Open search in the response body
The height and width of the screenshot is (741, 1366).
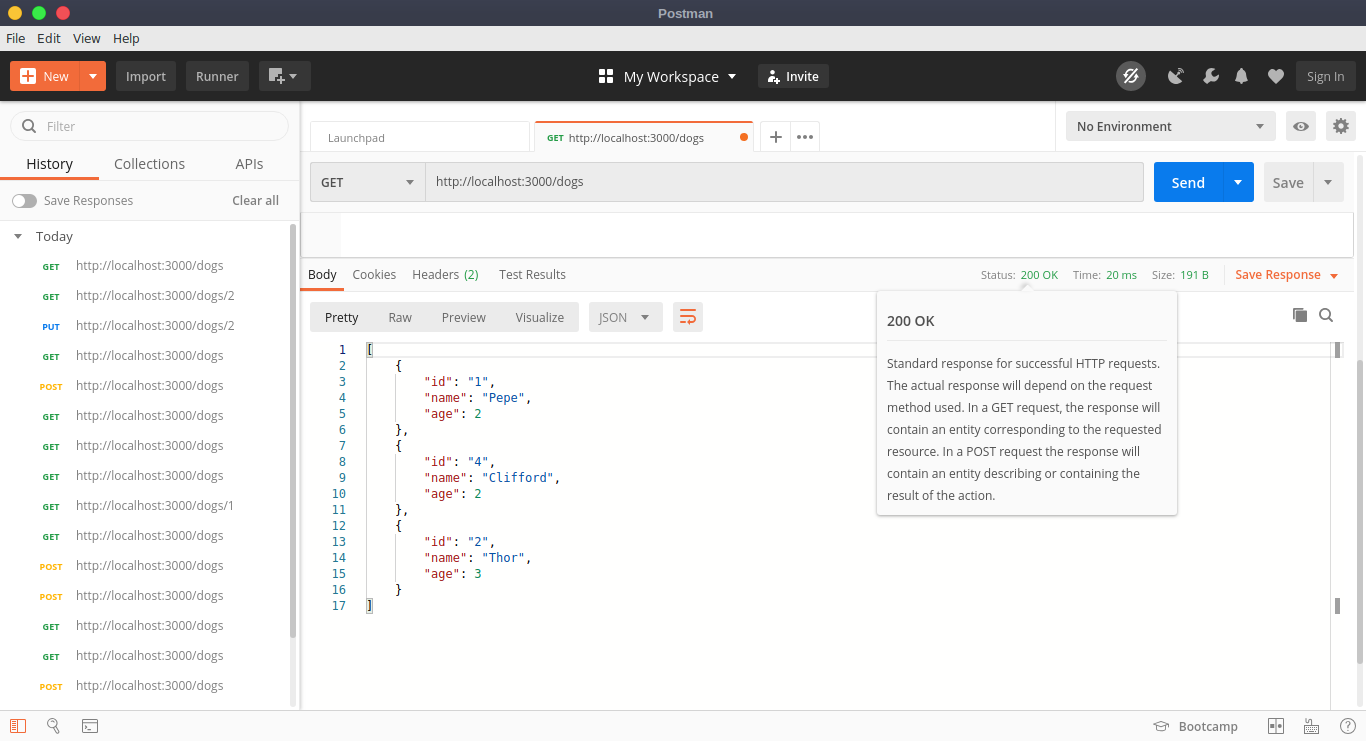pos(1326,315)
